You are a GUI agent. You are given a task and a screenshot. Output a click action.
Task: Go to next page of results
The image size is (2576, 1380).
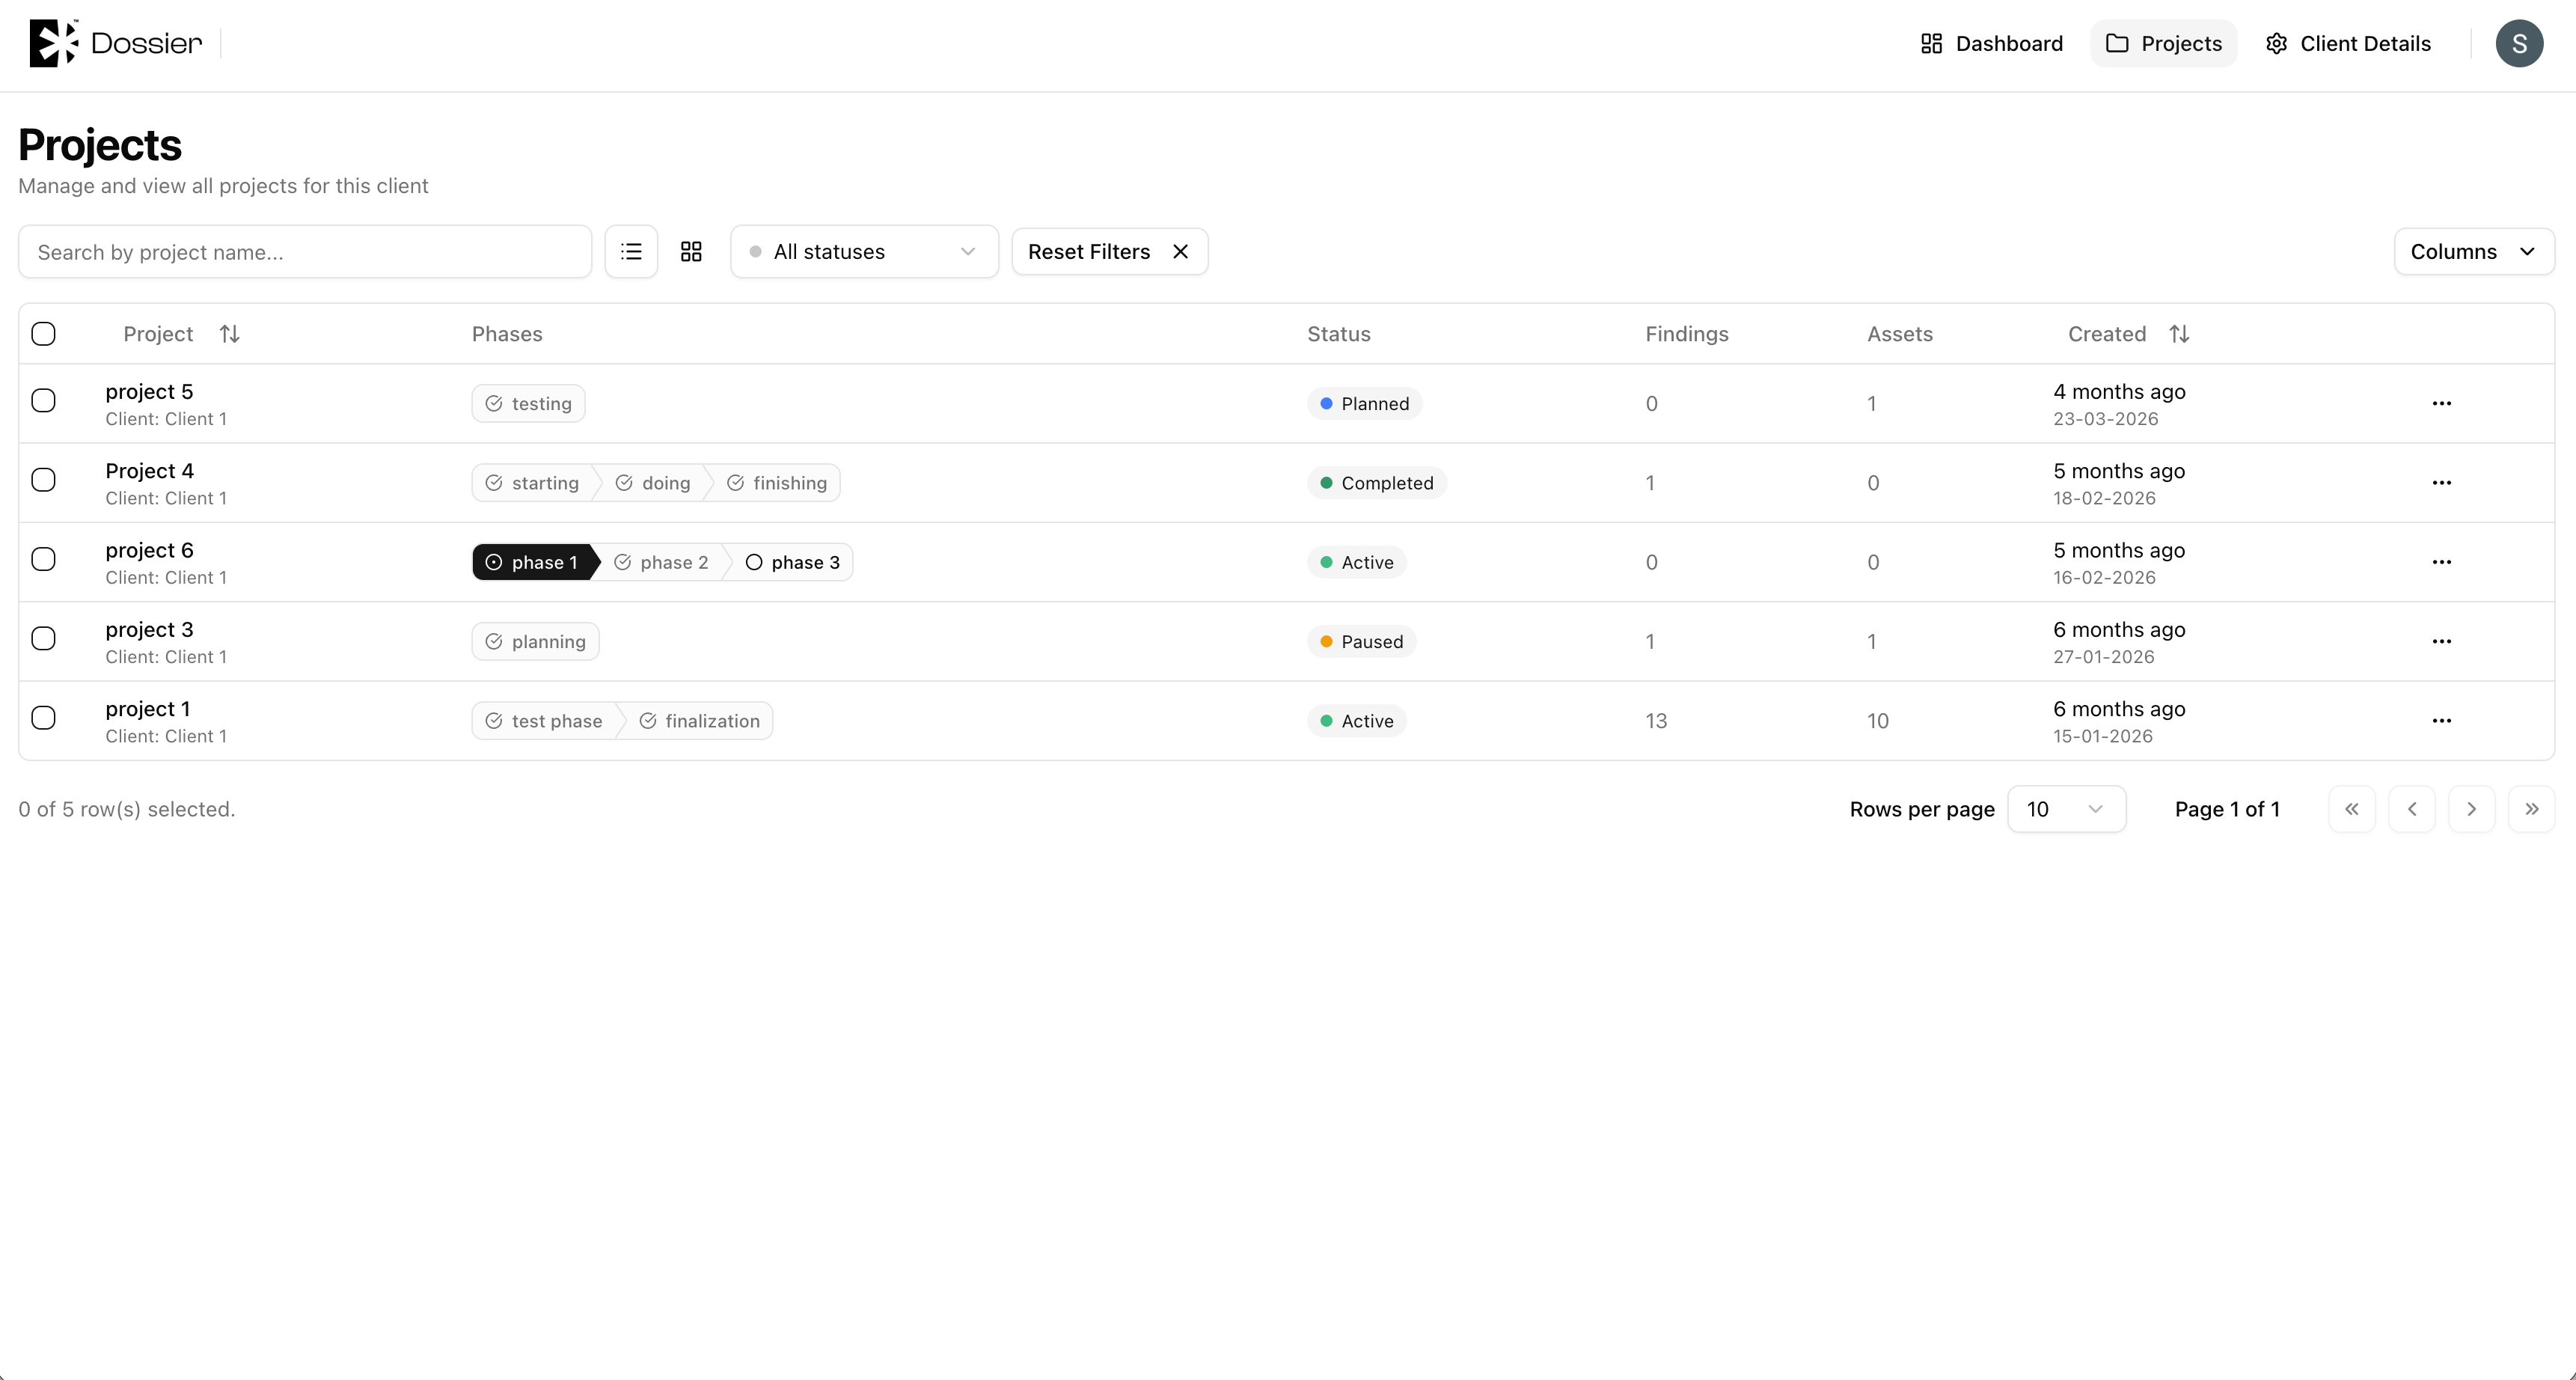point(2472,809)
